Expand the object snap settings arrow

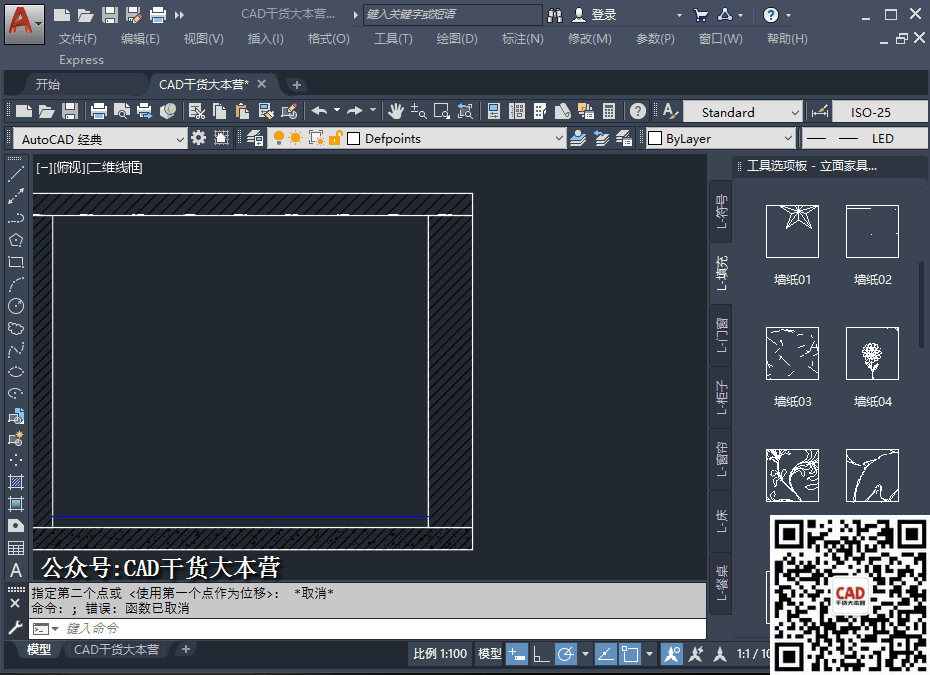coord(649,654)
